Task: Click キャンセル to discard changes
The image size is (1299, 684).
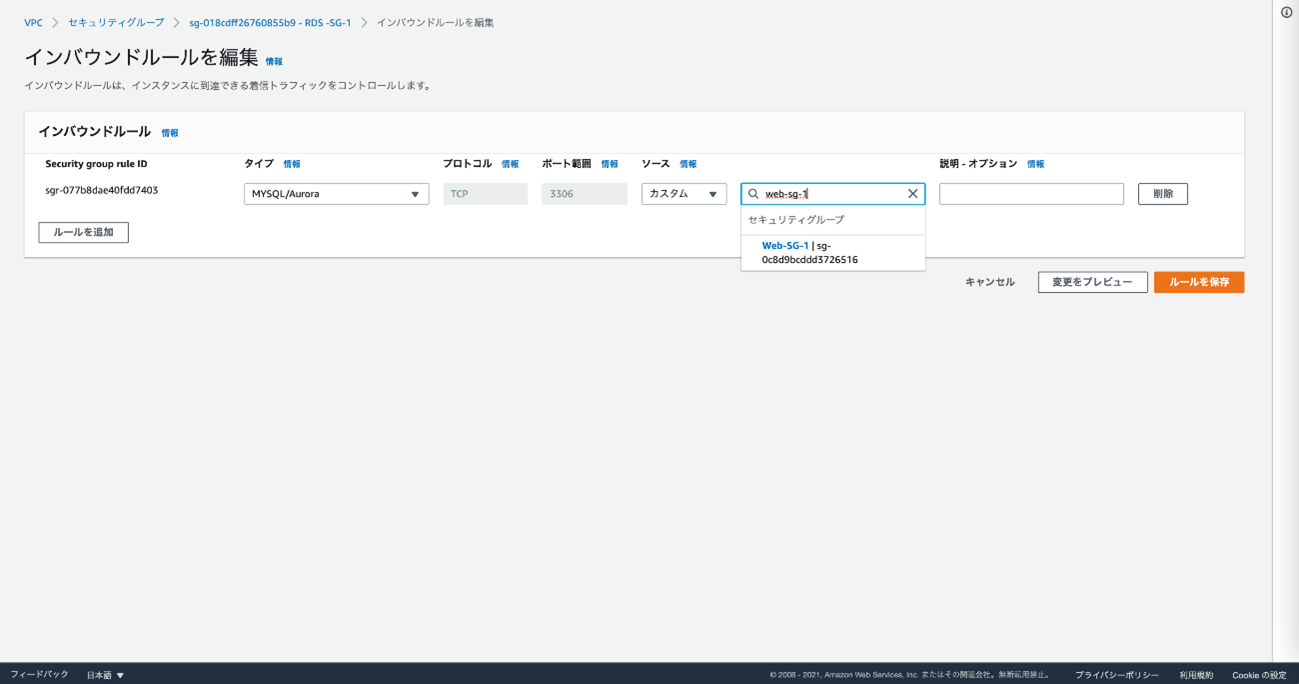Action: (989, 282)
